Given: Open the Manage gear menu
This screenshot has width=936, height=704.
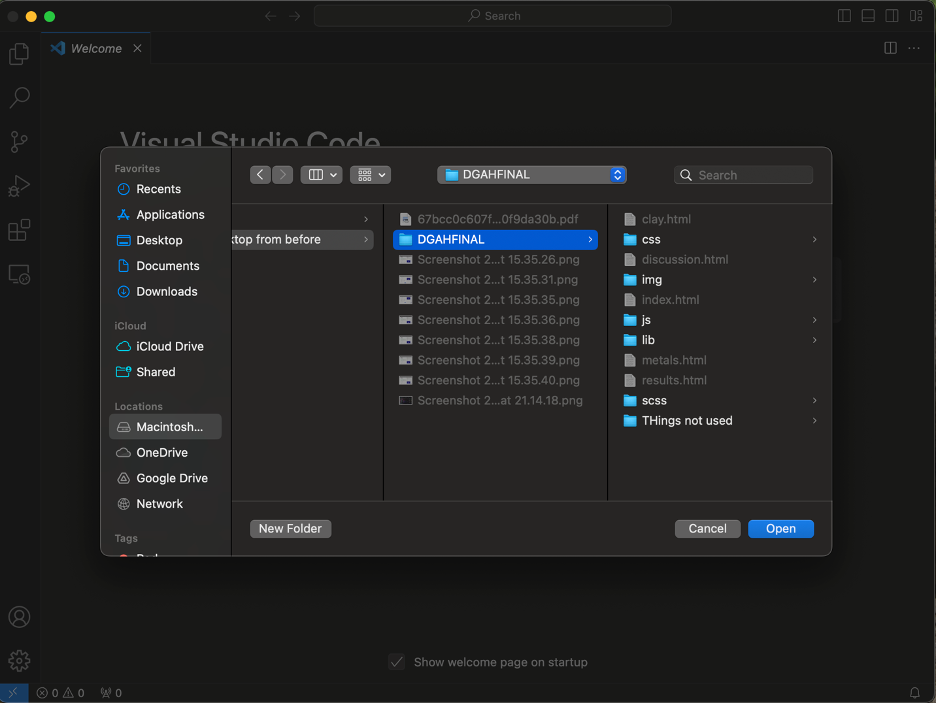Looking at the screenshot, I should pos(19,660).
